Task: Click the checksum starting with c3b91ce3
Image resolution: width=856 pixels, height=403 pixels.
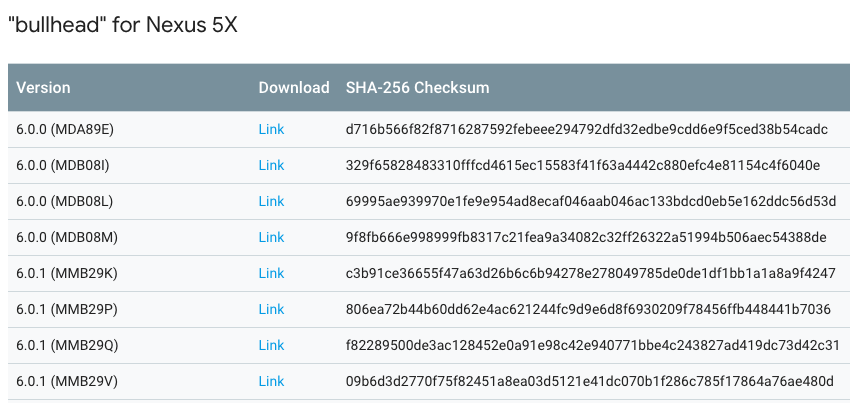Action: (x=590, y=273)
